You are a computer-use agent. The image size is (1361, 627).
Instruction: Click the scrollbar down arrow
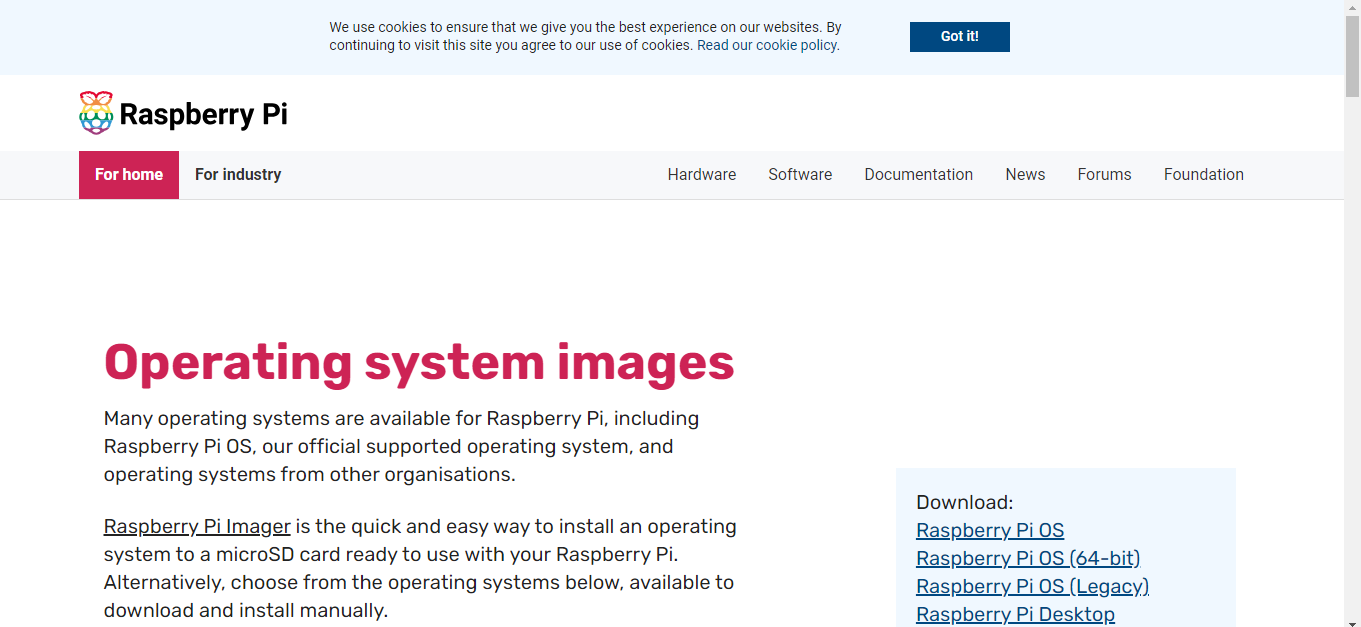point(1352,618)
